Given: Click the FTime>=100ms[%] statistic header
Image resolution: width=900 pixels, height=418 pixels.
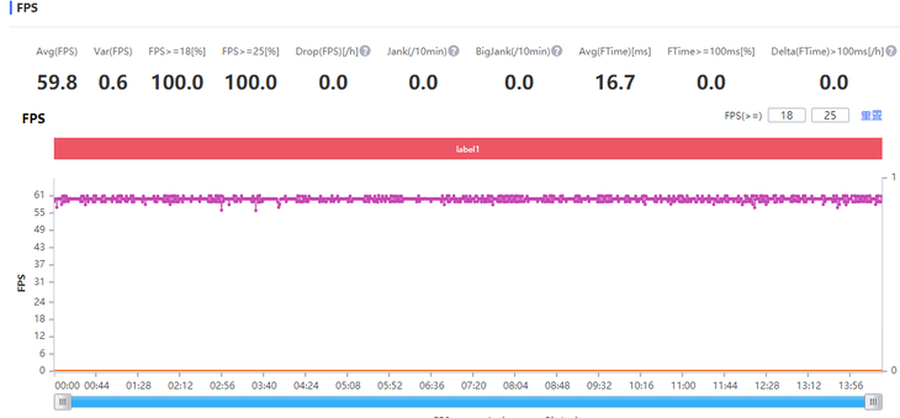Looking at the screenshot, I should [x=711, y=51].
